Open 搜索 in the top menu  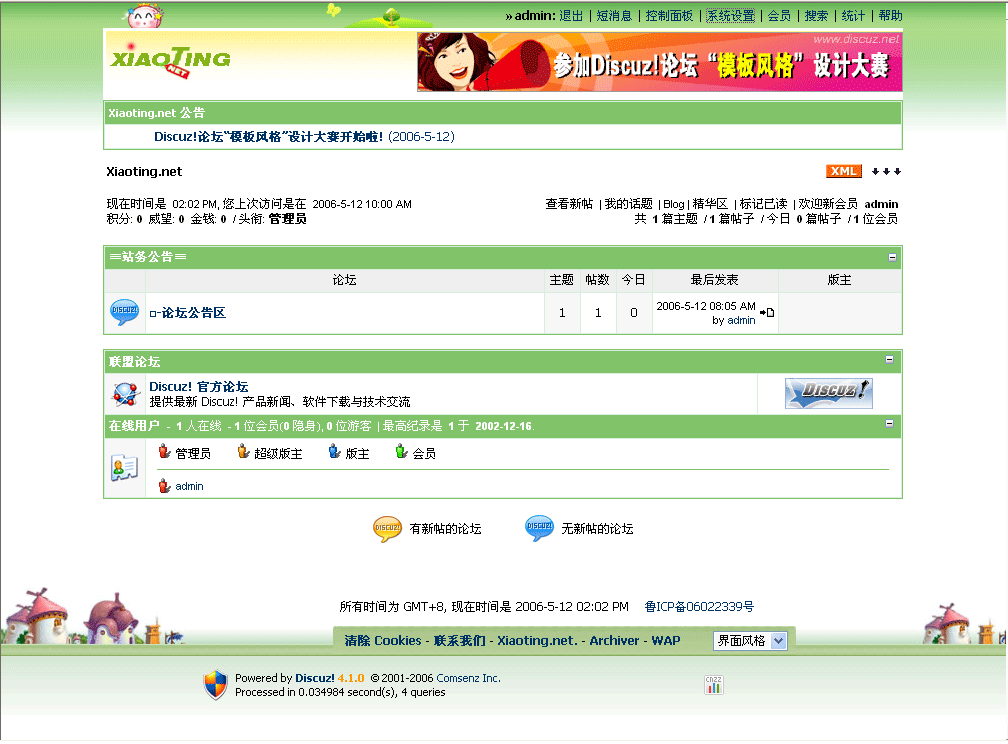point(816,15)
